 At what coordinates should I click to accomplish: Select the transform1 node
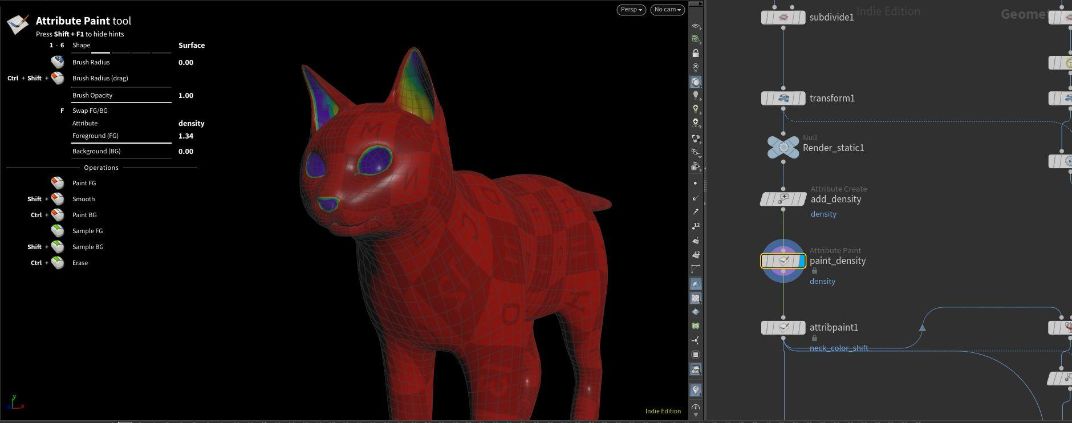pos(783,98)
